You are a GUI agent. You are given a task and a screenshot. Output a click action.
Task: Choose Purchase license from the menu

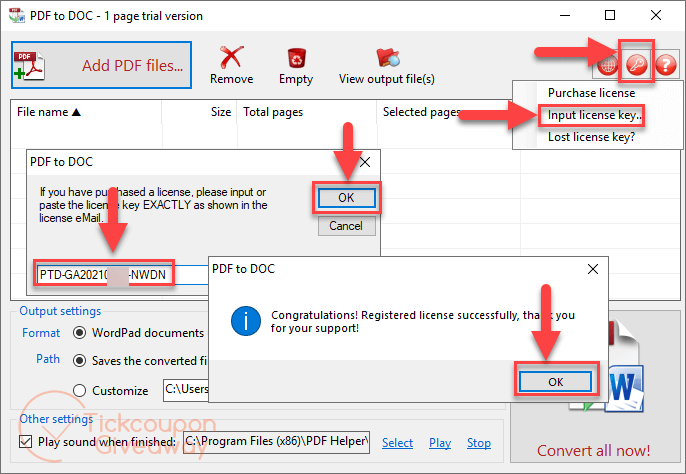point(591,93)
